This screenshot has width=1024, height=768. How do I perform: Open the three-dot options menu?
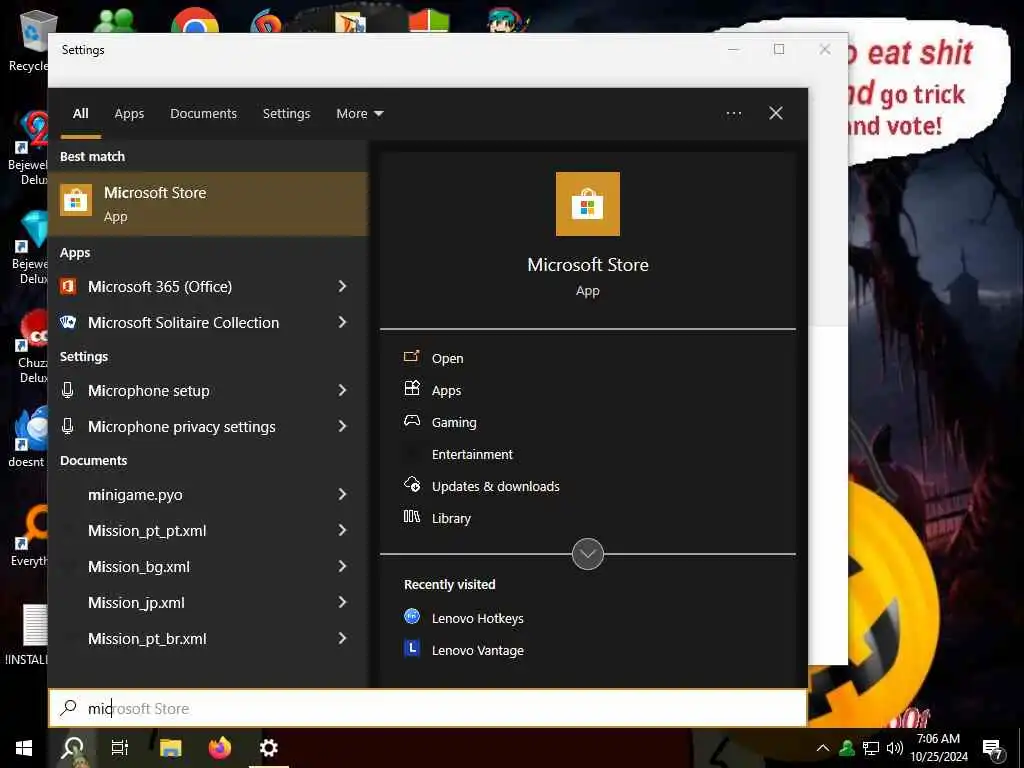(733, 114)
